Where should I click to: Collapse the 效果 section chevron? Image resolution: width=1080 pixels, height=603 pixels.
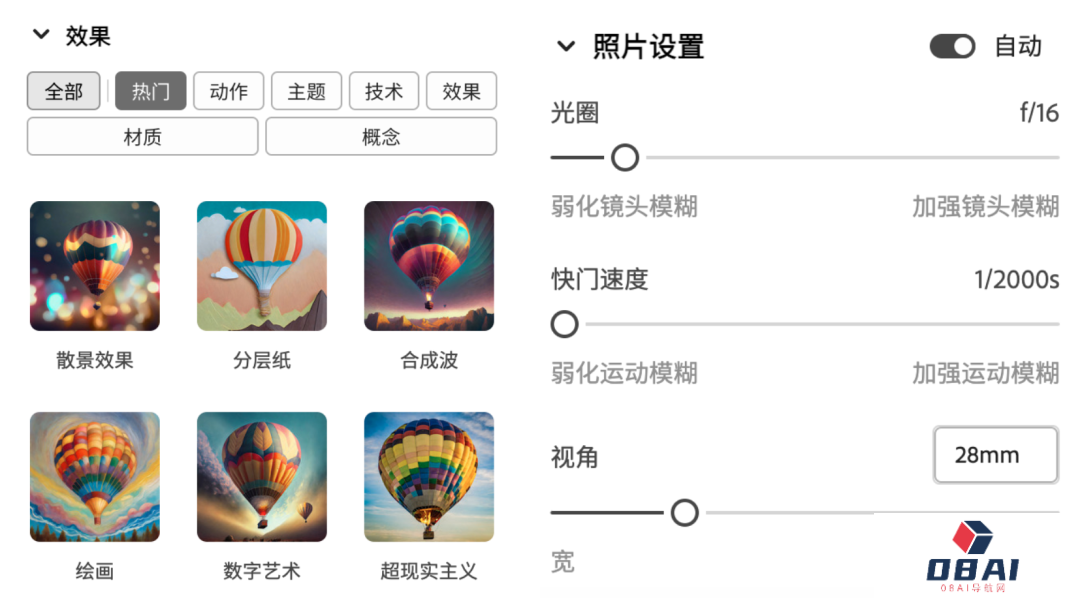coord(41,34)
